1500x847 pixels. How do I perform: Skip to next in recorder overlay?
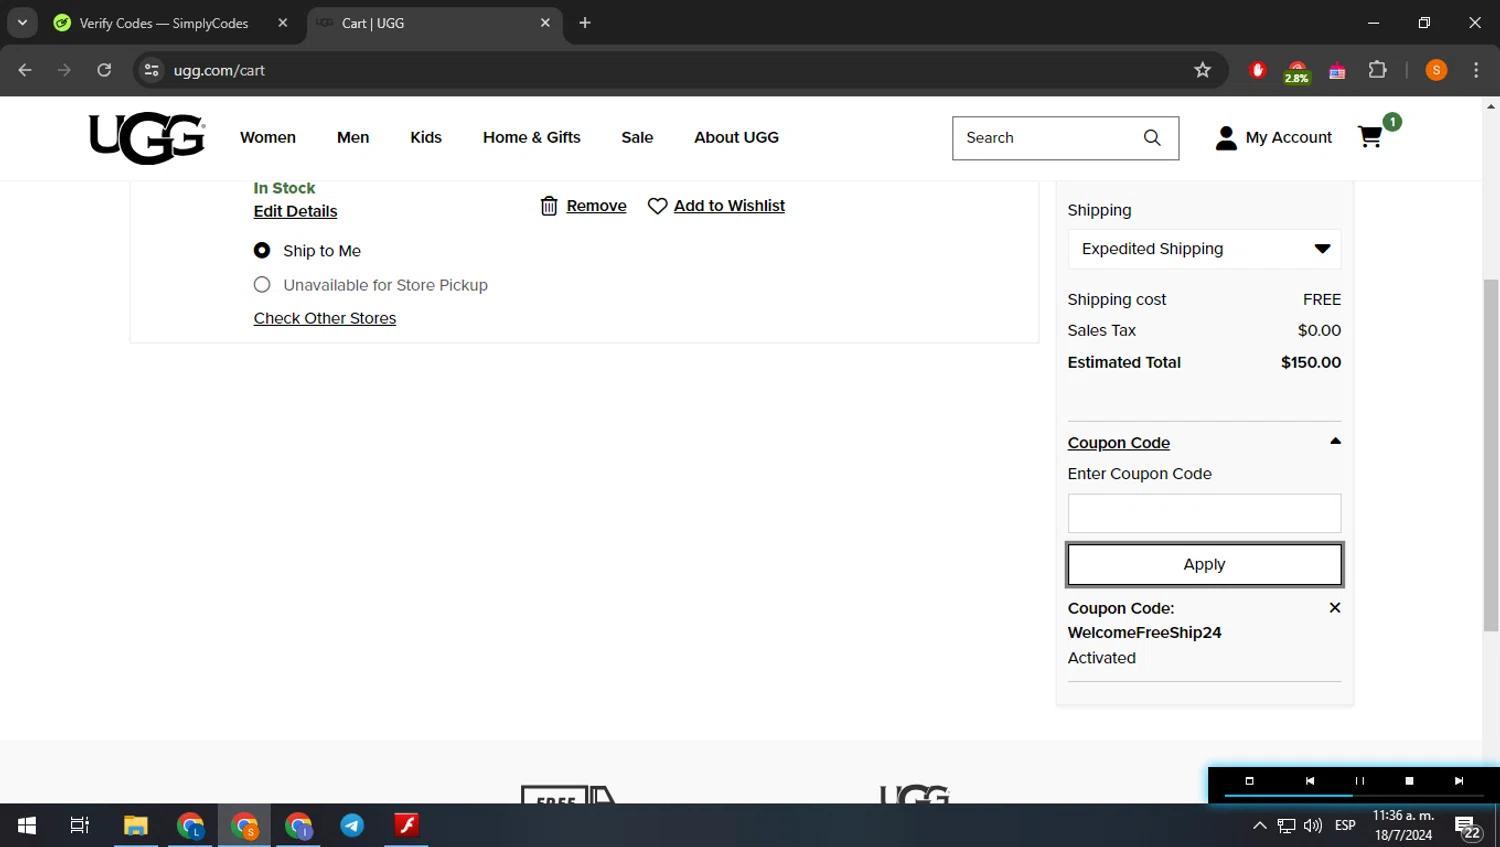(x=1459, y=781)
